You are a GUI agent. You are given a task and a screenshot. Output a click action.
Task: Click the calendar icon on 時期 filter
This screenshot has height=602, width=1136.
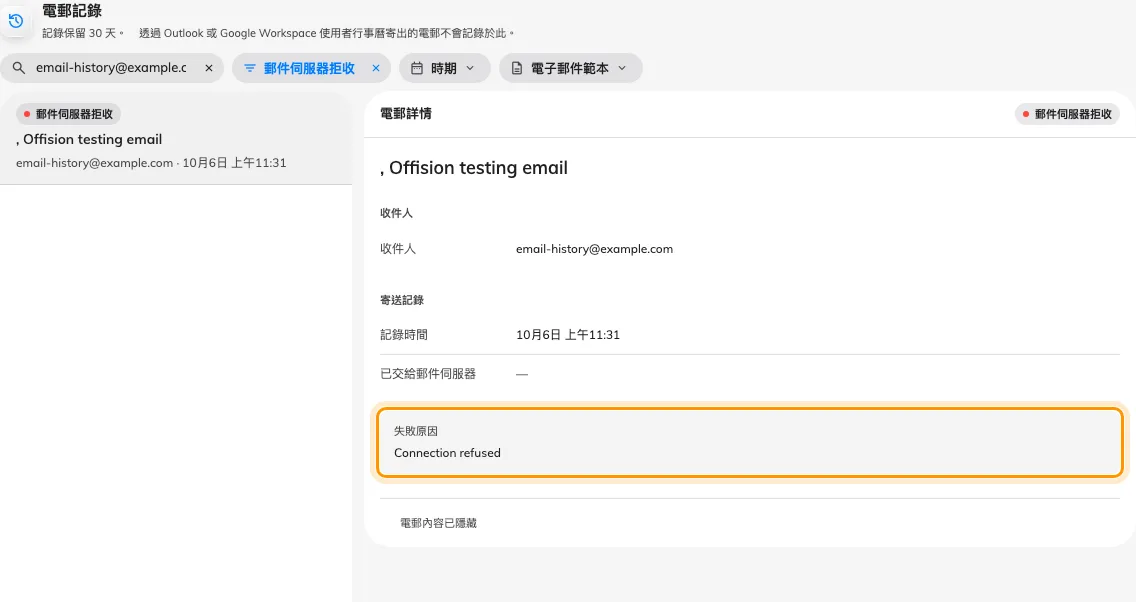click(x=417, y=68)
